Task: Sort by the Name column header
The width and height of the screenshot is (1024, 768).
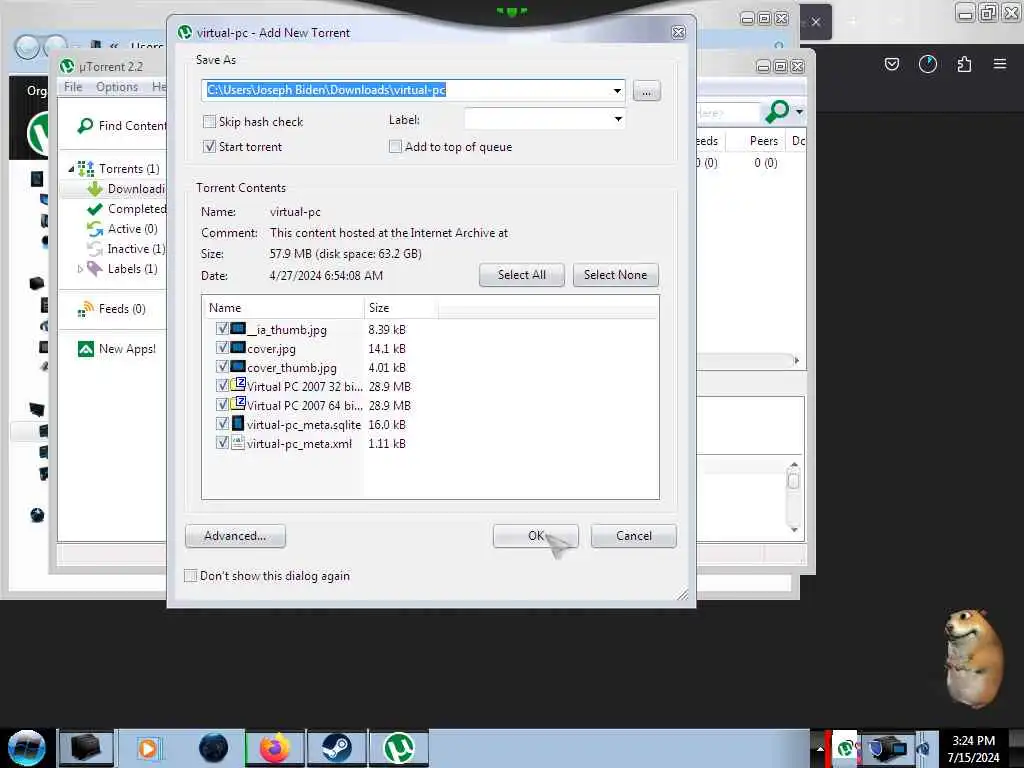Action: (x=283, y=308)
